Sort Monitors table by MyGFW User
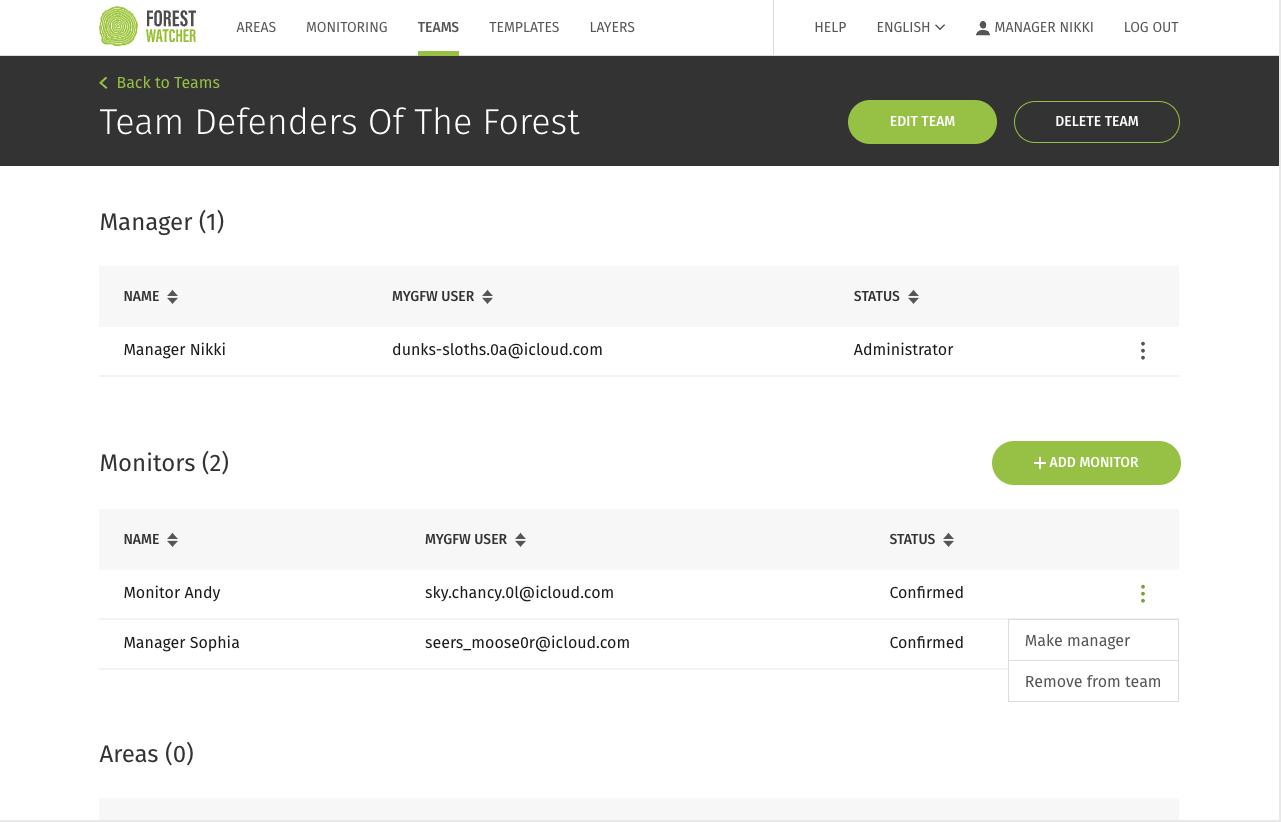Screen dimensions: 1281x822 pyautogui.click(x=520, y=540)
